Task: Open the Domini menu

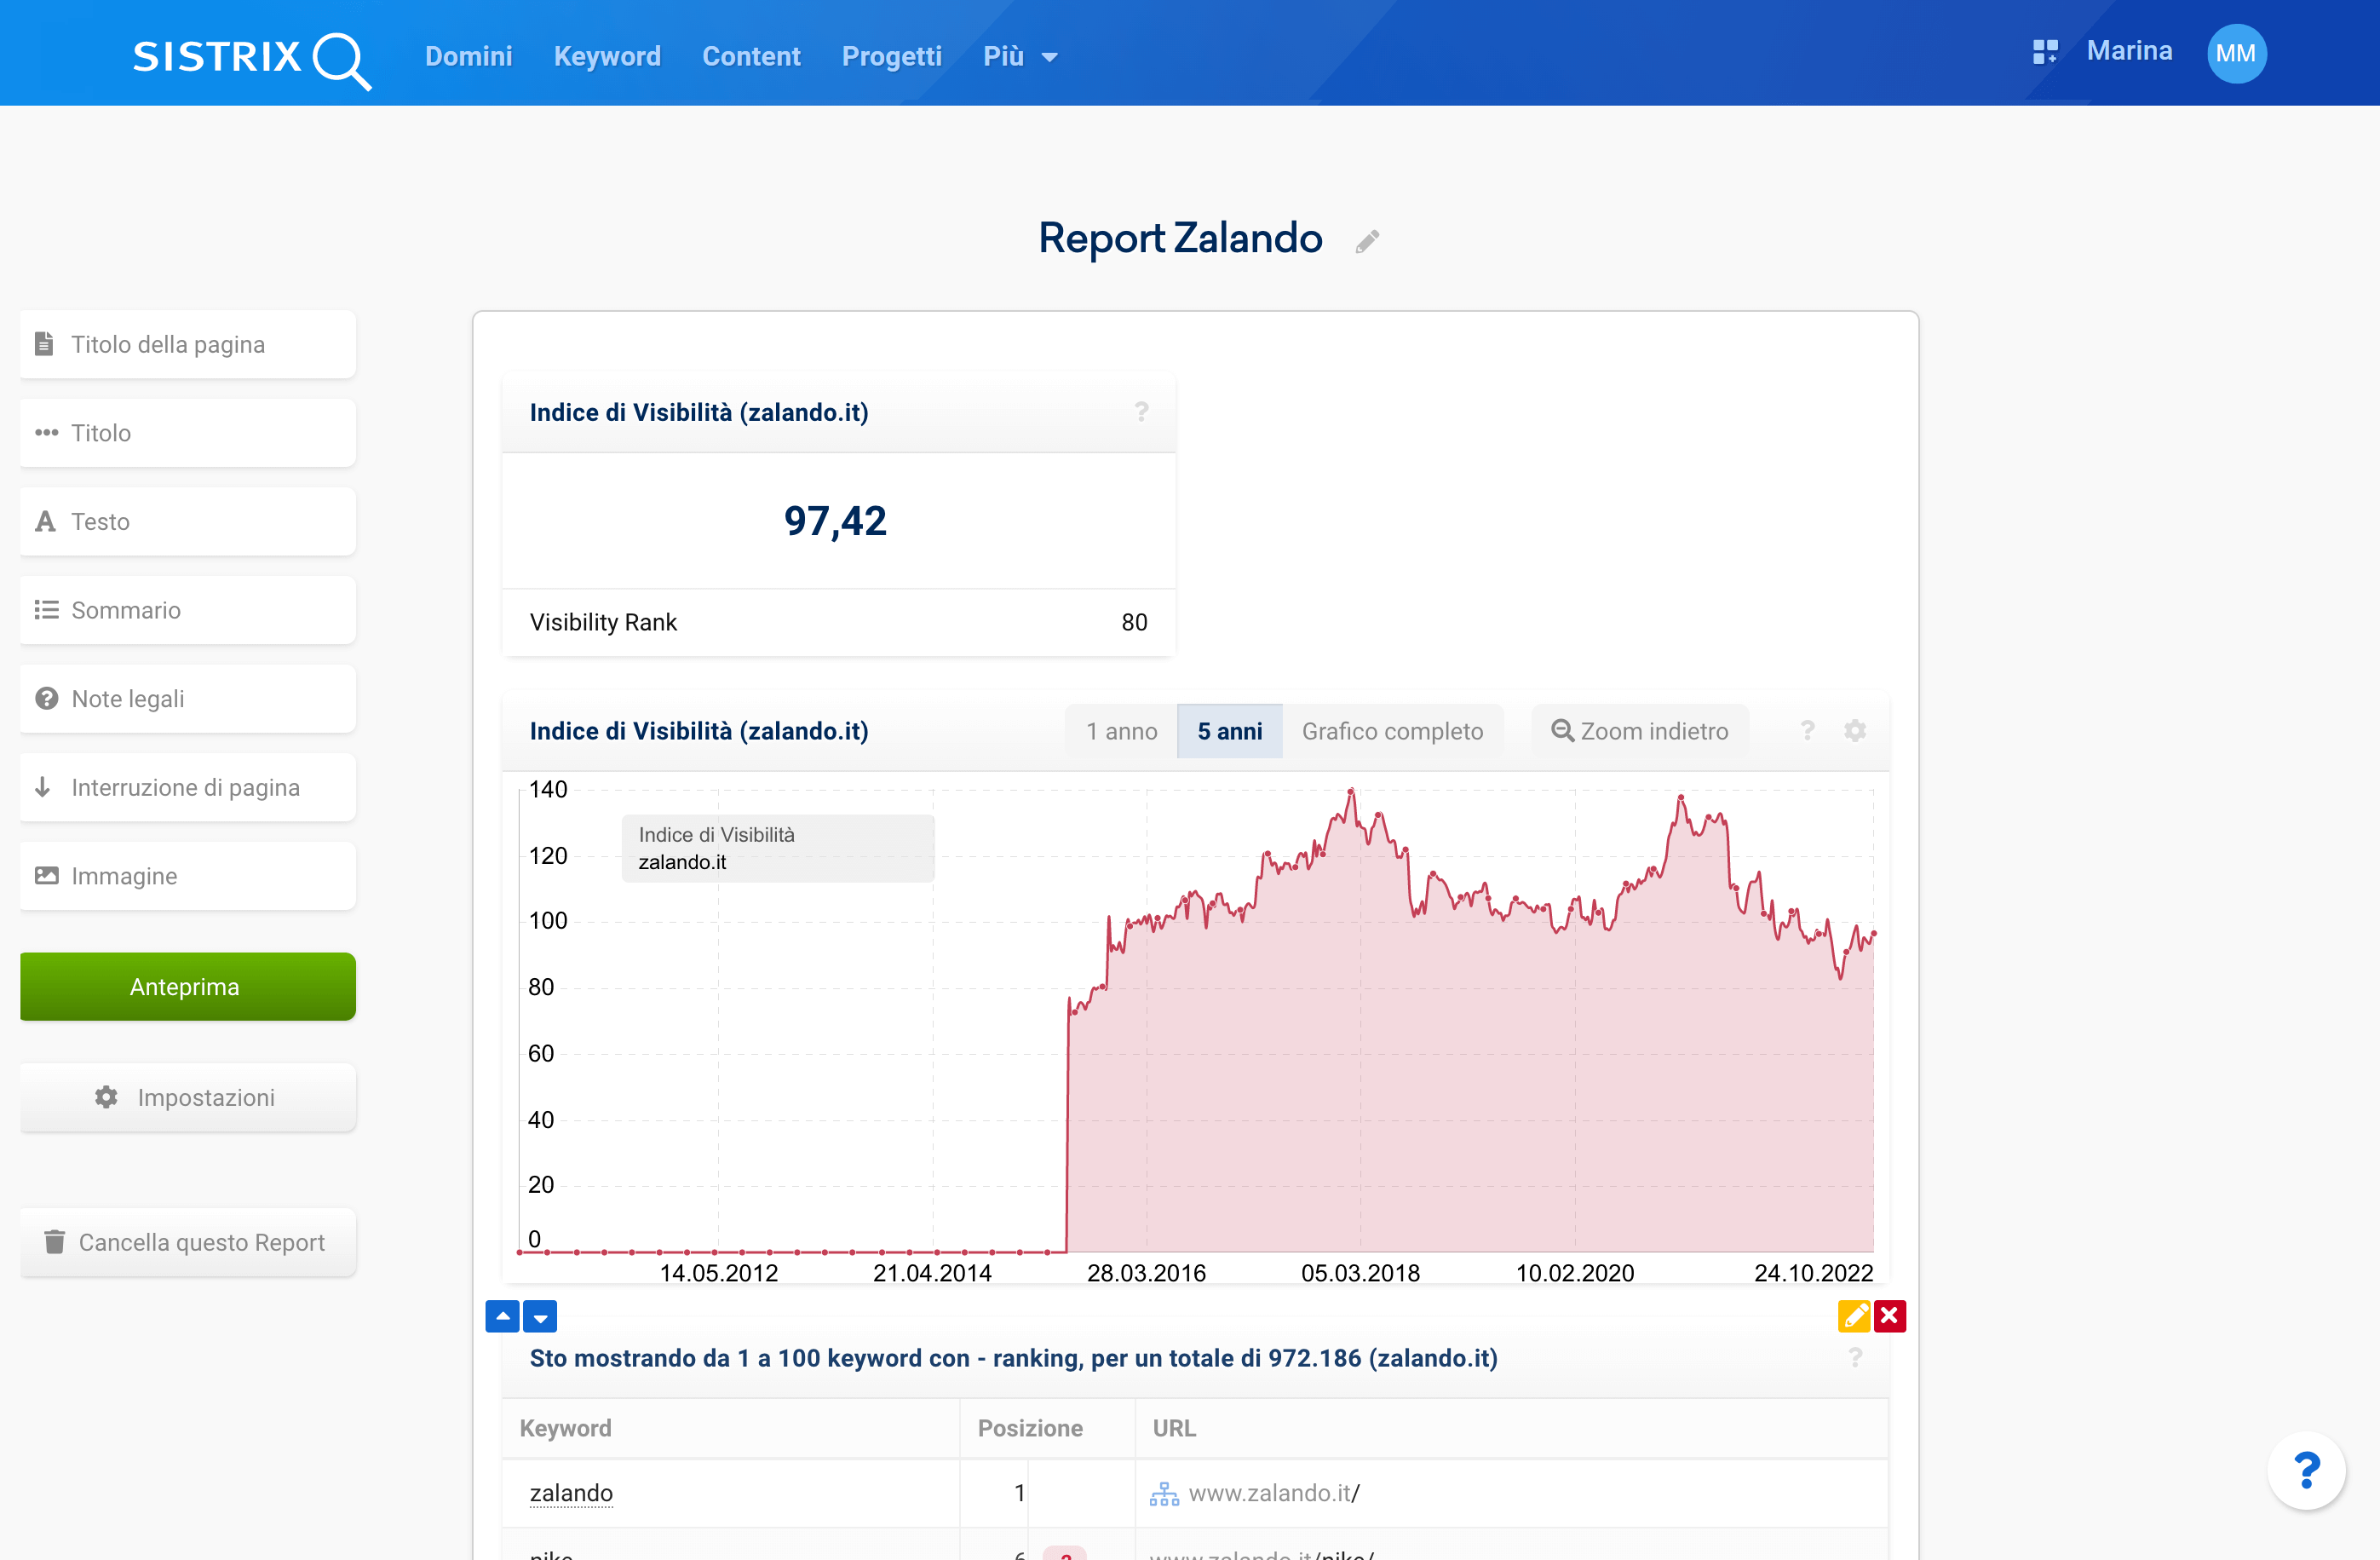Action: (x=468, y=56)
